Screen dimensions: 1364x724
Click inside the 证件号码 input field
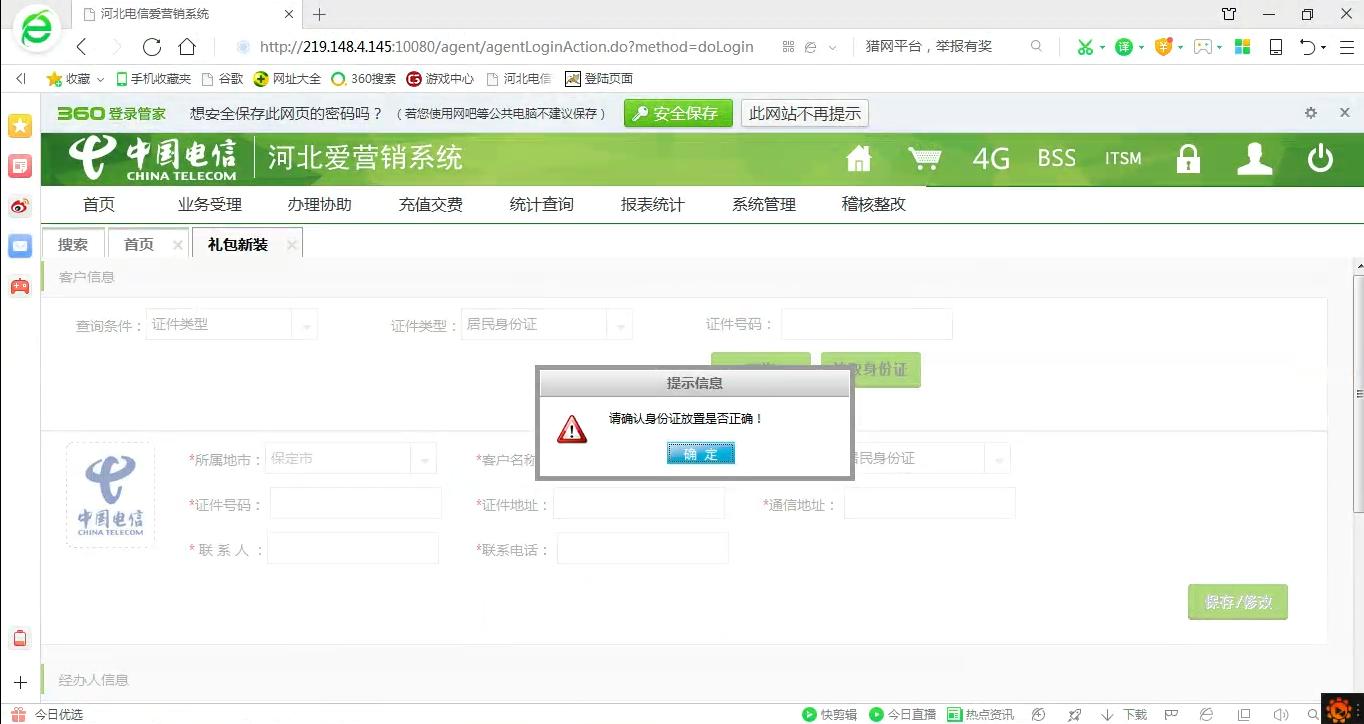pyautogui.click(x=866, y=323)
